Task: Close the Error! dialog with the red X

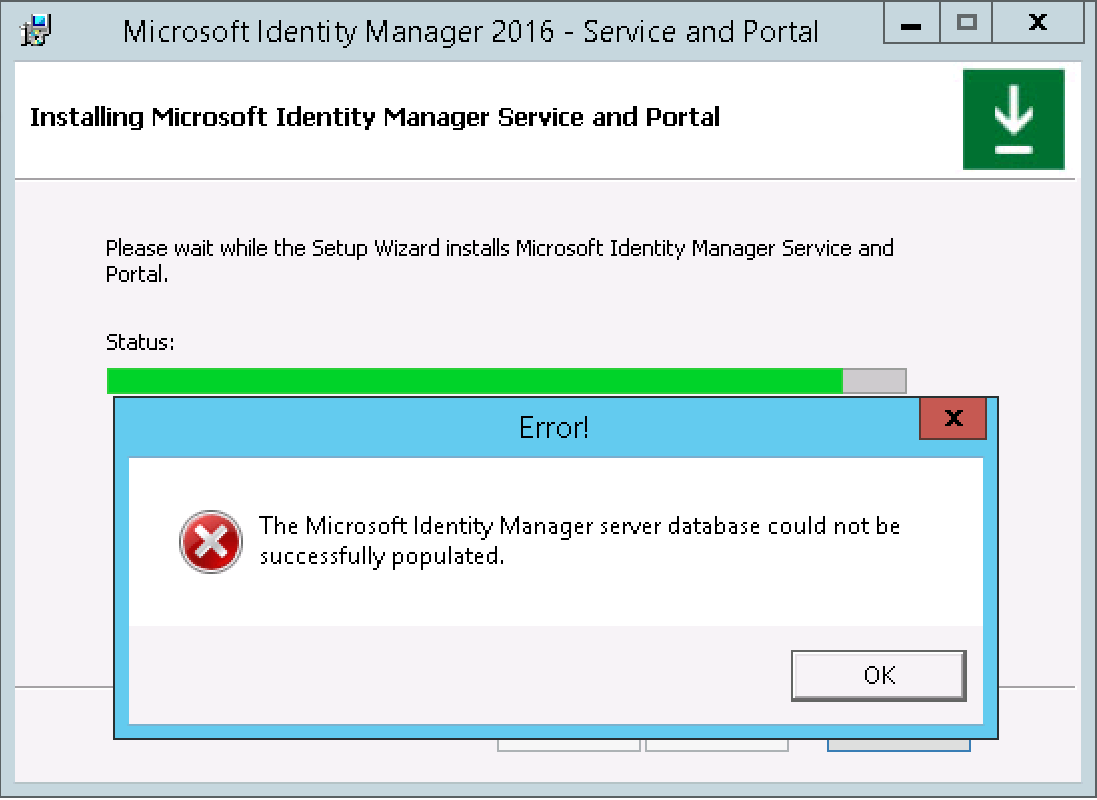Action: click(x=953, y=418)
